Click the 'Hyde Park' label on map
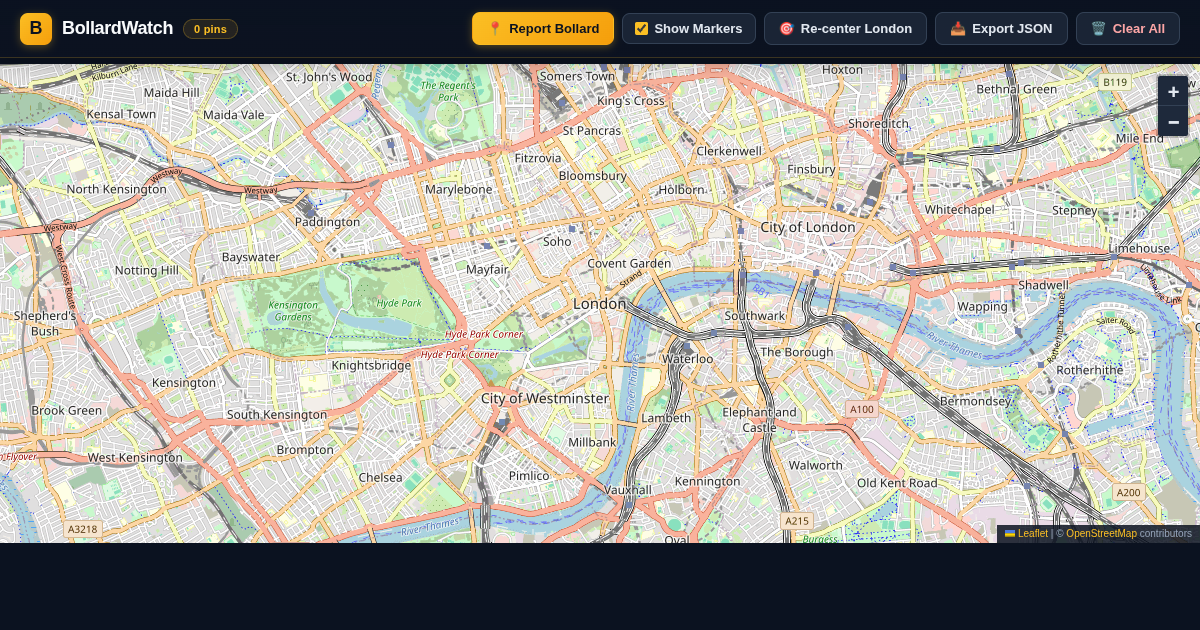Image resolution: width=1200 pixels, height=630 pixels. [x=399, y=302]
